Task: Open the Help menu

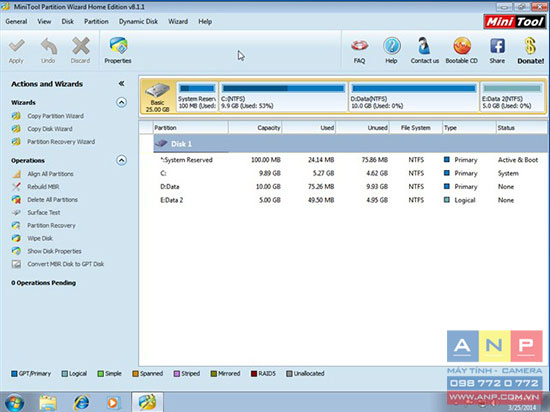Action: [x=205, y=21]
